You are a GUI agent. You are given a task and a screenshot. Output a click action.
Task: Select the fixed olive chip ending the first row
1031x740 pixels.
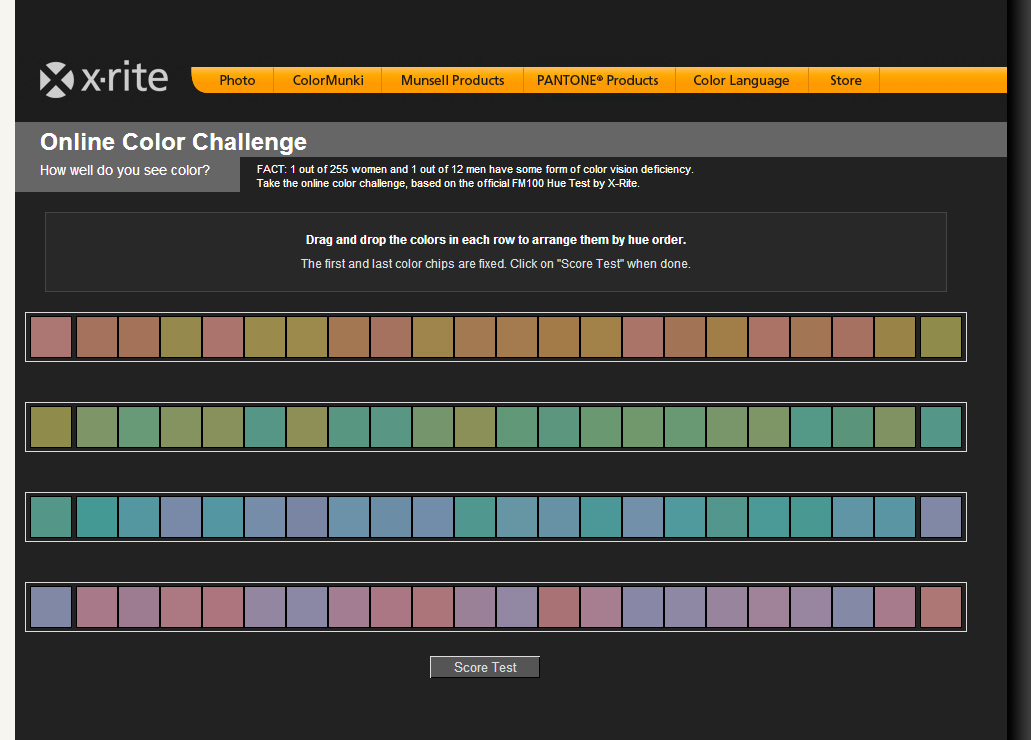click(x=941, y=337)
